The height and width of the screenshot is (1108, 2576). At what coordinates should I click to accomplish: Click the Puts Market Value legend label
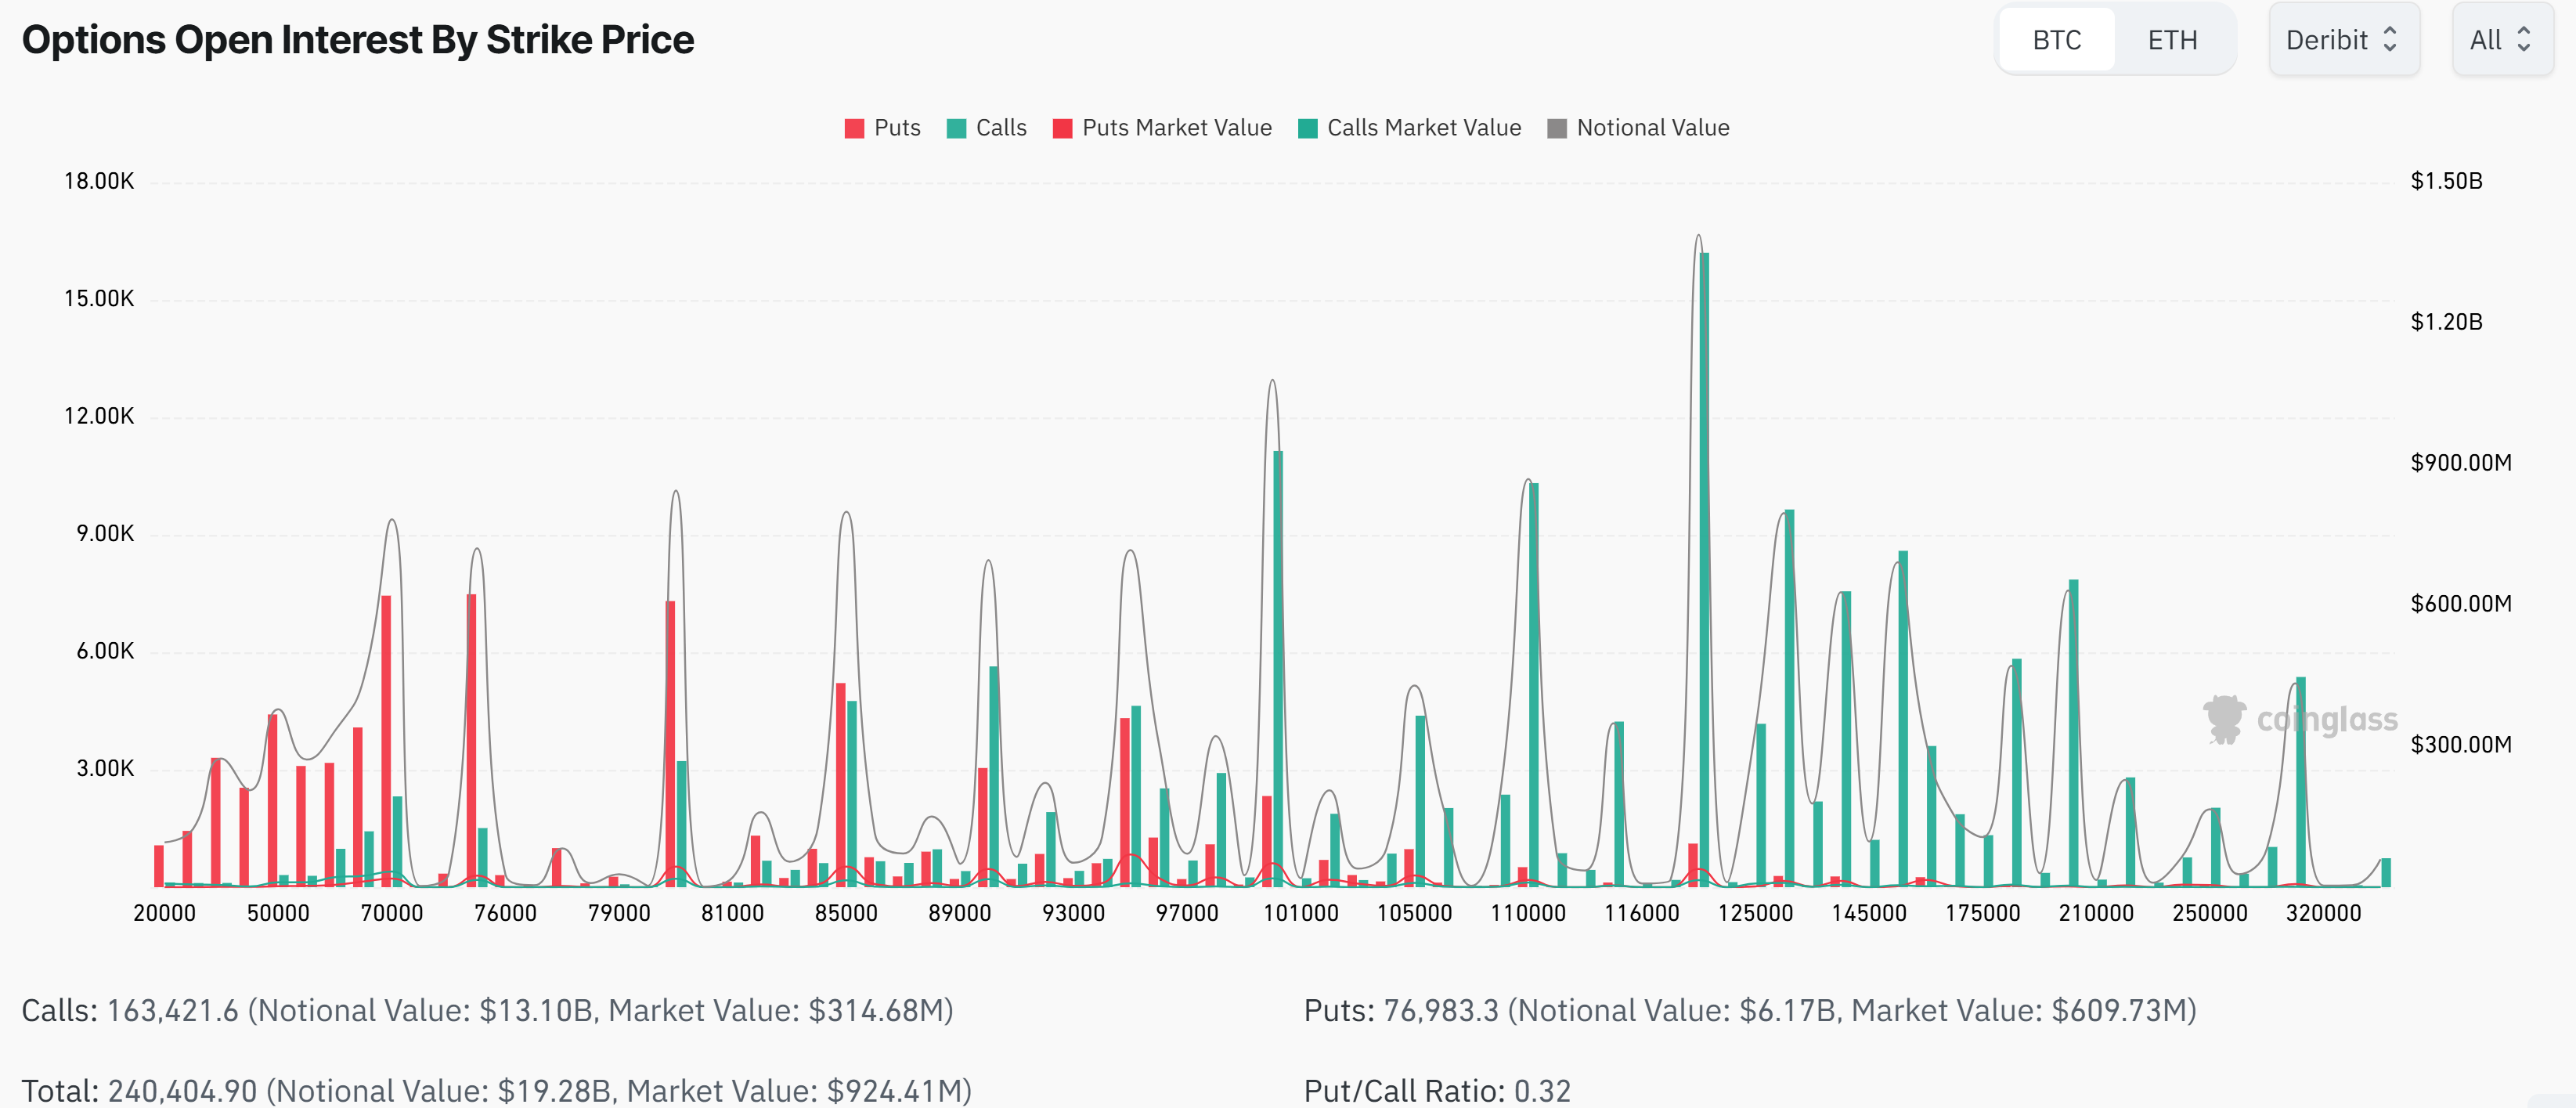pos(1176,128)
